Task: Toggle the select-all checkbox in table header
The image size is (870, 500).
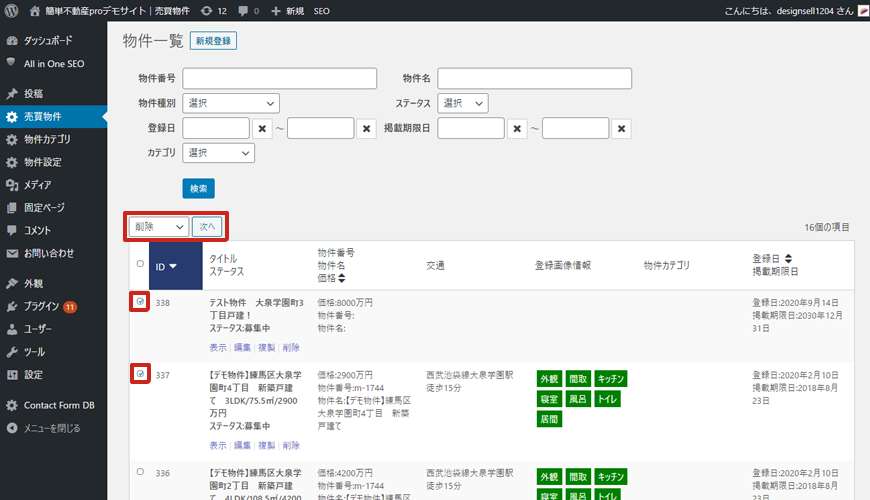Action: (x=140, y=264)
